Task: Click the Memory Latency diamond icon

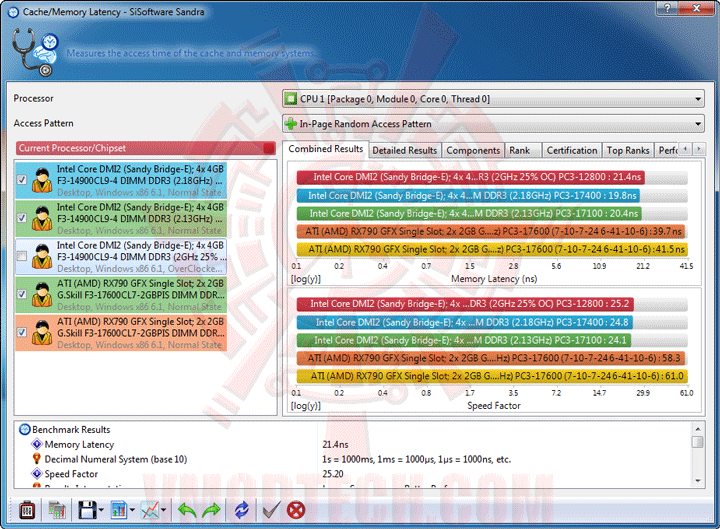Action: point(37,445)
